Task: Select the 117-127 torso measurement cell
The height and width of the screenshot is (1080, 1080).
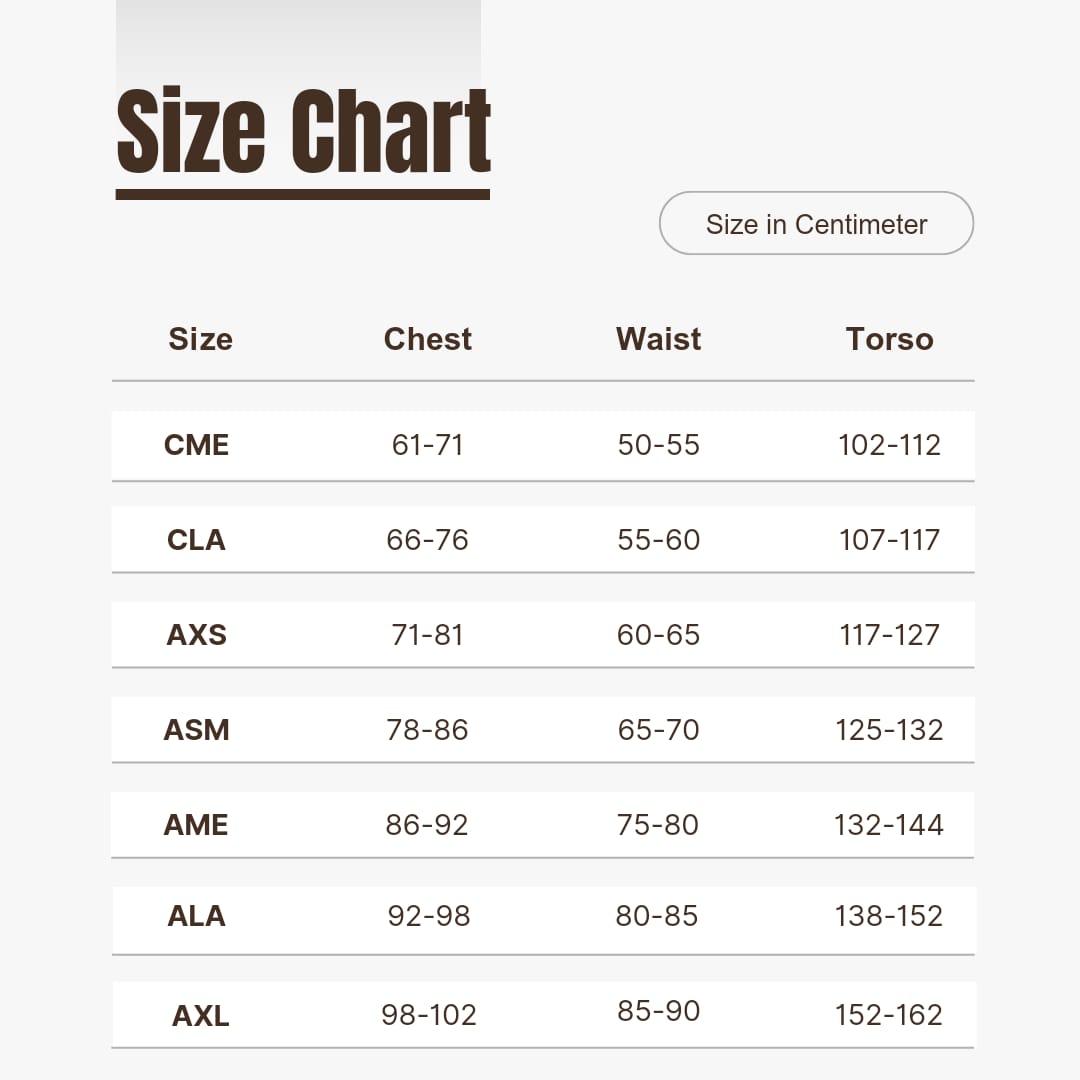Action: [889, 635]
